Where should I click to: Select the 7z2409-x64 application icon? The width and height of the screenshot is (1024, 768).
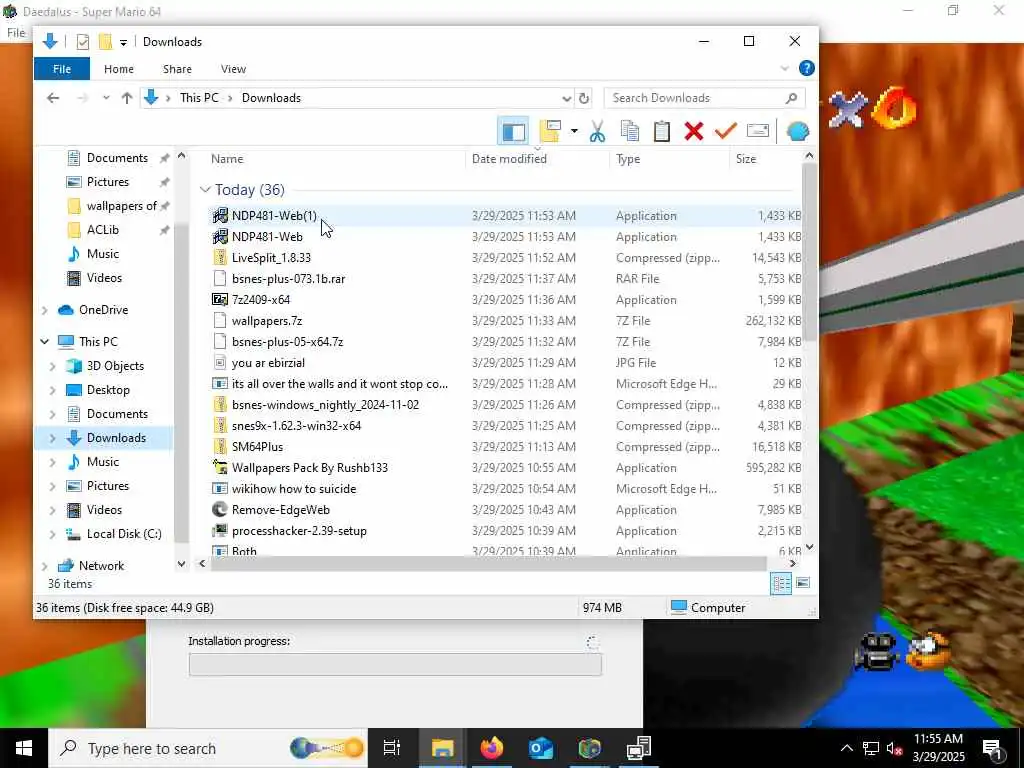coord(220,300)
